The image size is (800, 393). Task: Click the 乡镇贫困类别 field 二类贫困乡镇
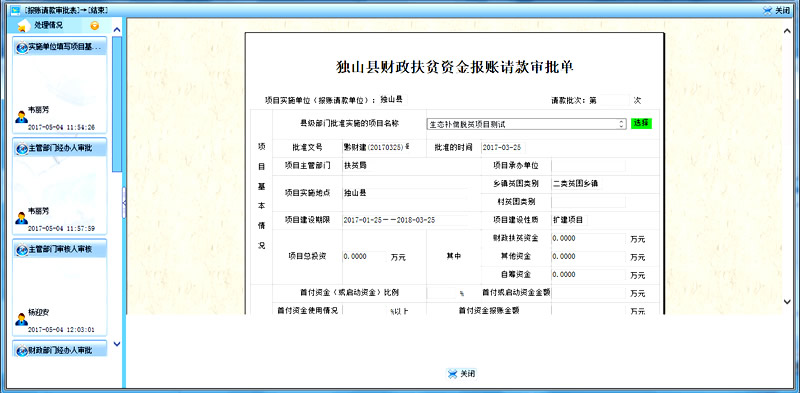click(577, 184)
